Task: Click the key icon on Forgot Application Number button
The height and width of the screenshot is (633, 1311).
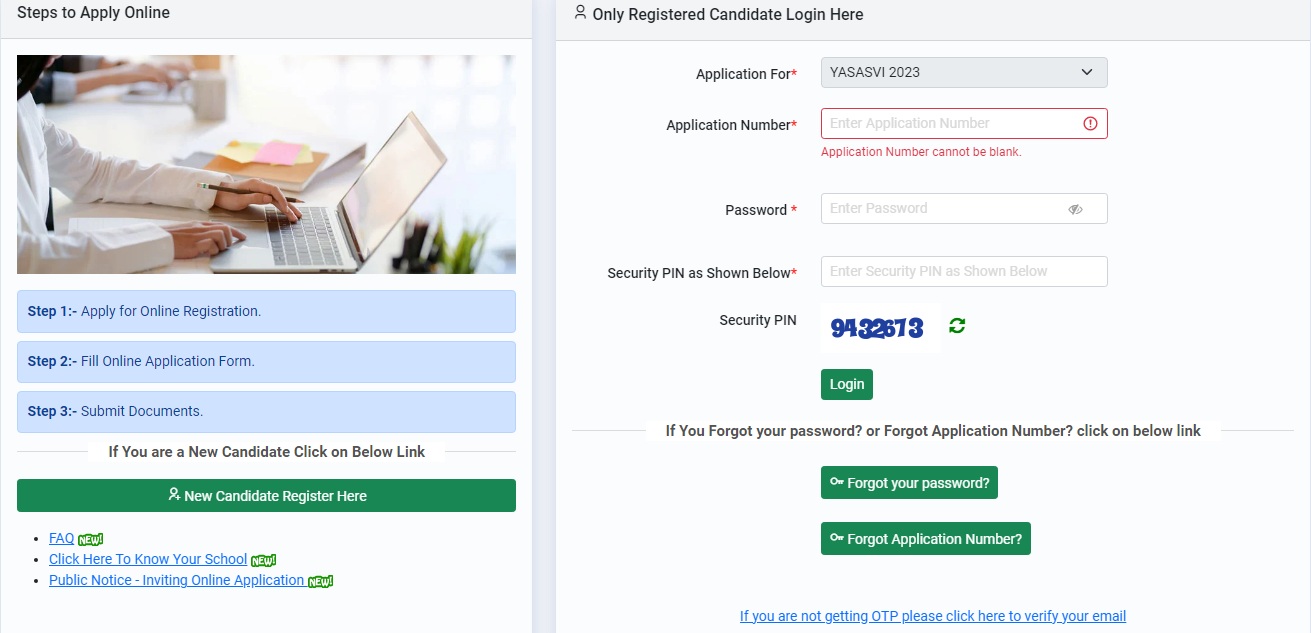Action: tap(835, 538)
